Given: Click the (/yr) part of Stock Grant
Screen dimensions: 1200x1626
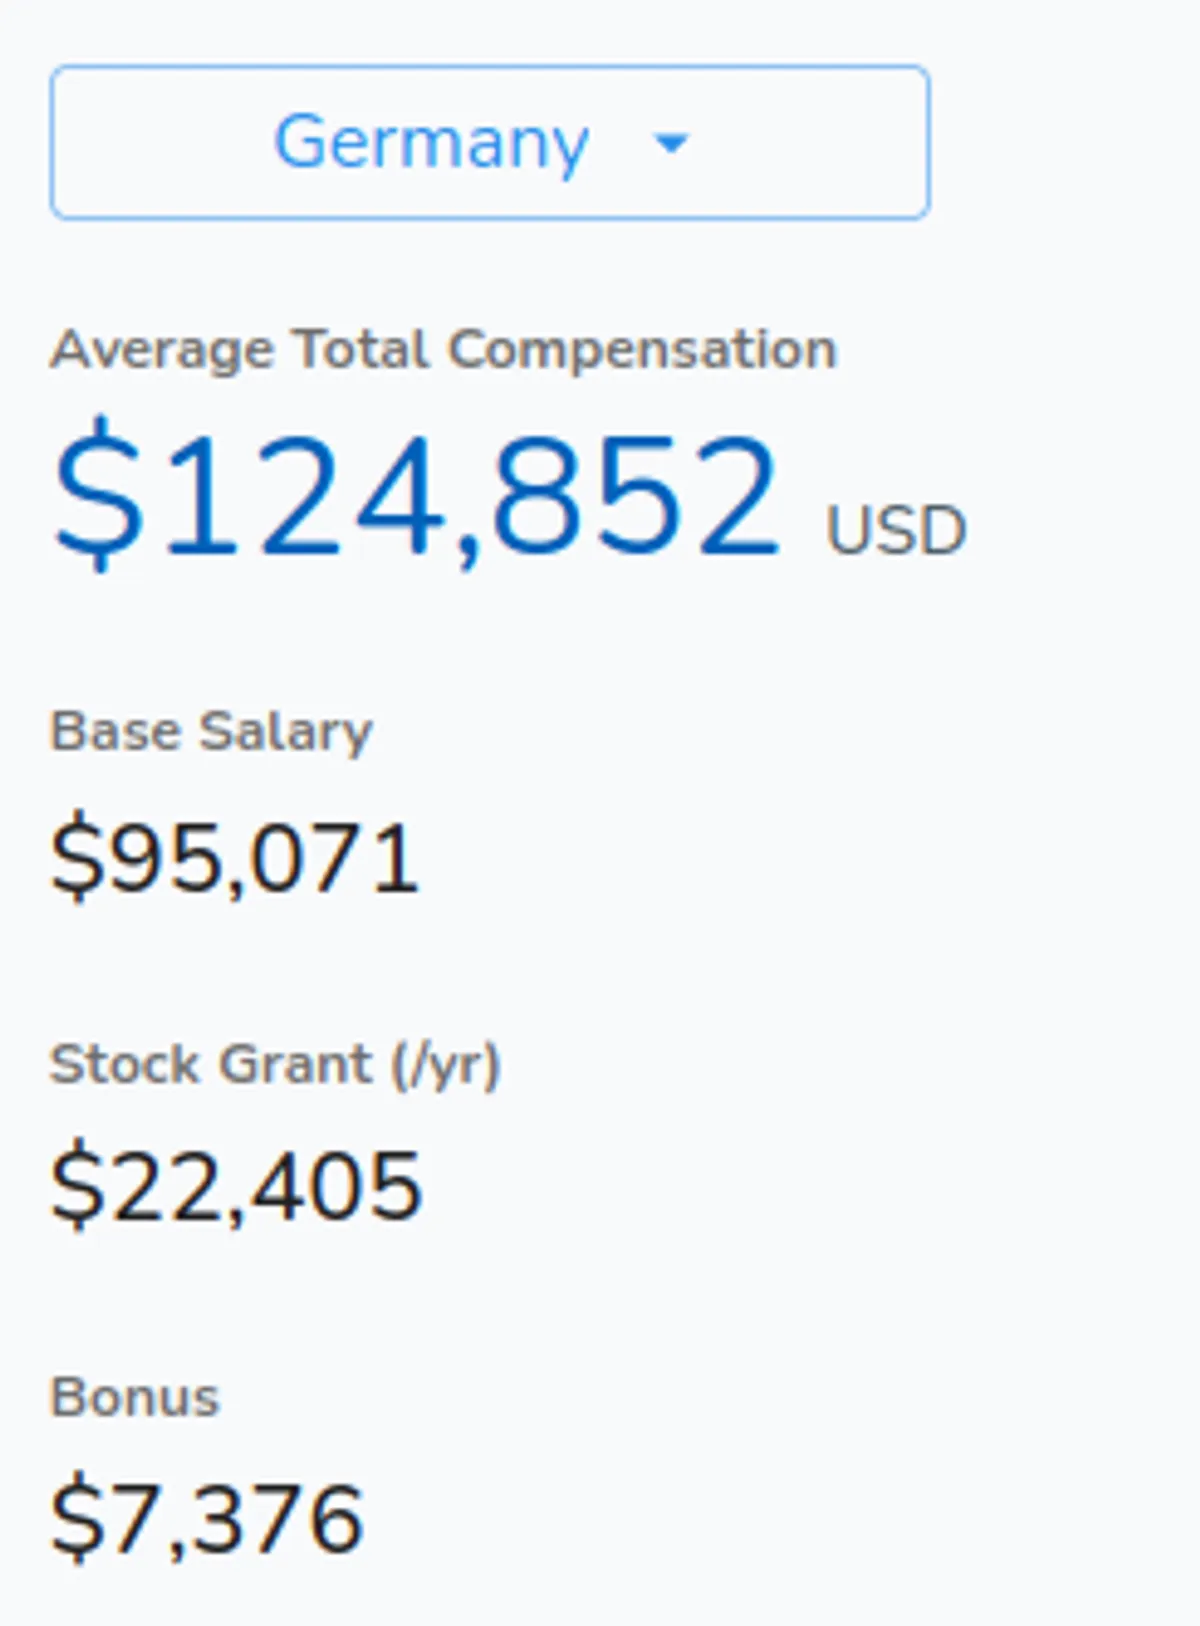Looking at the screenshot, I should point(445,1064).
